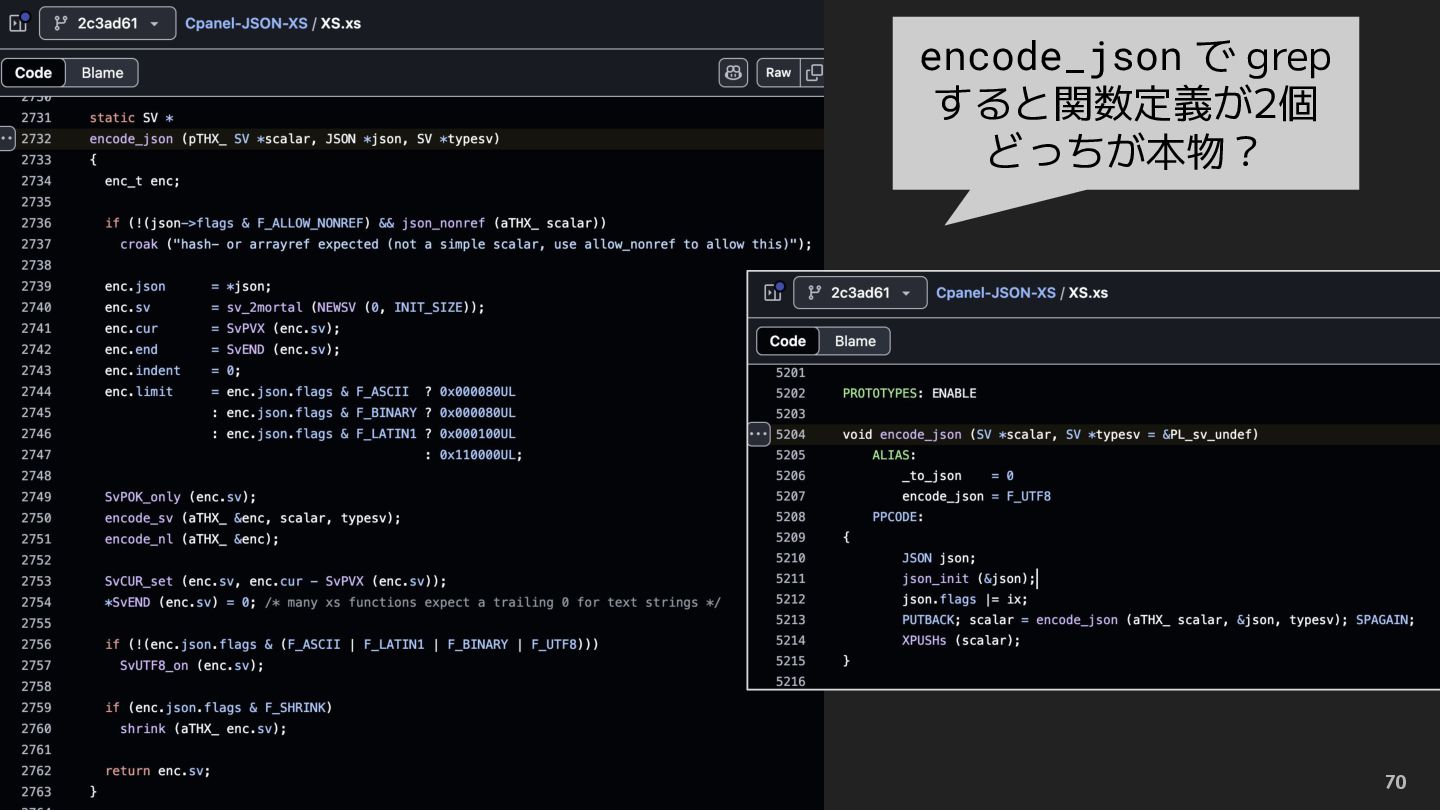This screenshot has width=1440, height=810.
Task: Click the three-dots icon at line 2732
Action: pos(7,139)
